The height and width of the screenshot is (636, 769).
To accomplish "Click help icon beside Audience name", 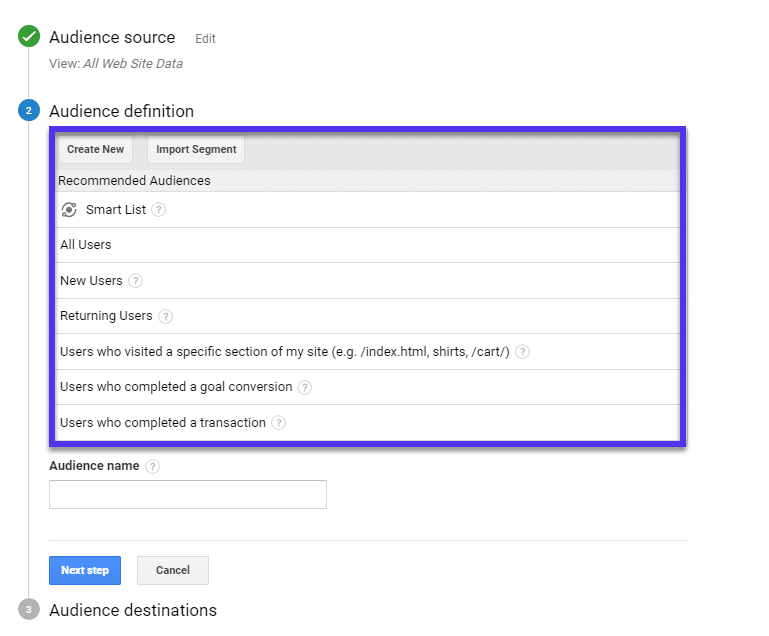I will pos(152,466).
